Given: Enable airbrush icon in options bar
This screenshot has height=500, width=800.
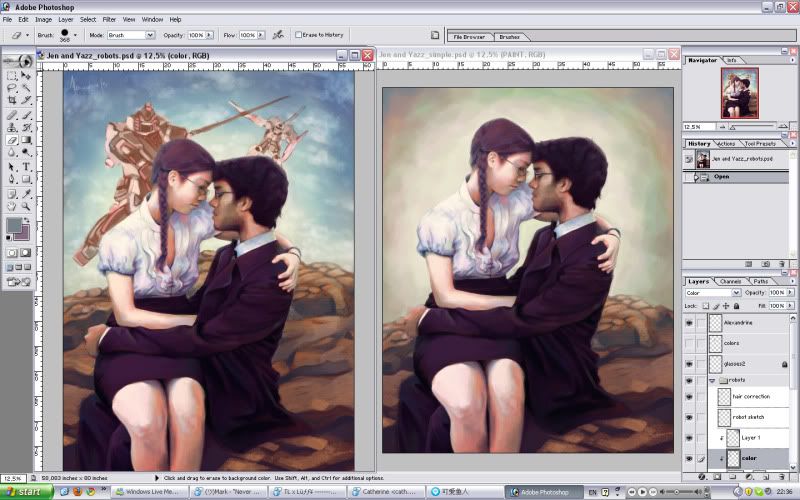Looking at the screenshot, I should [x=278, y=35].
